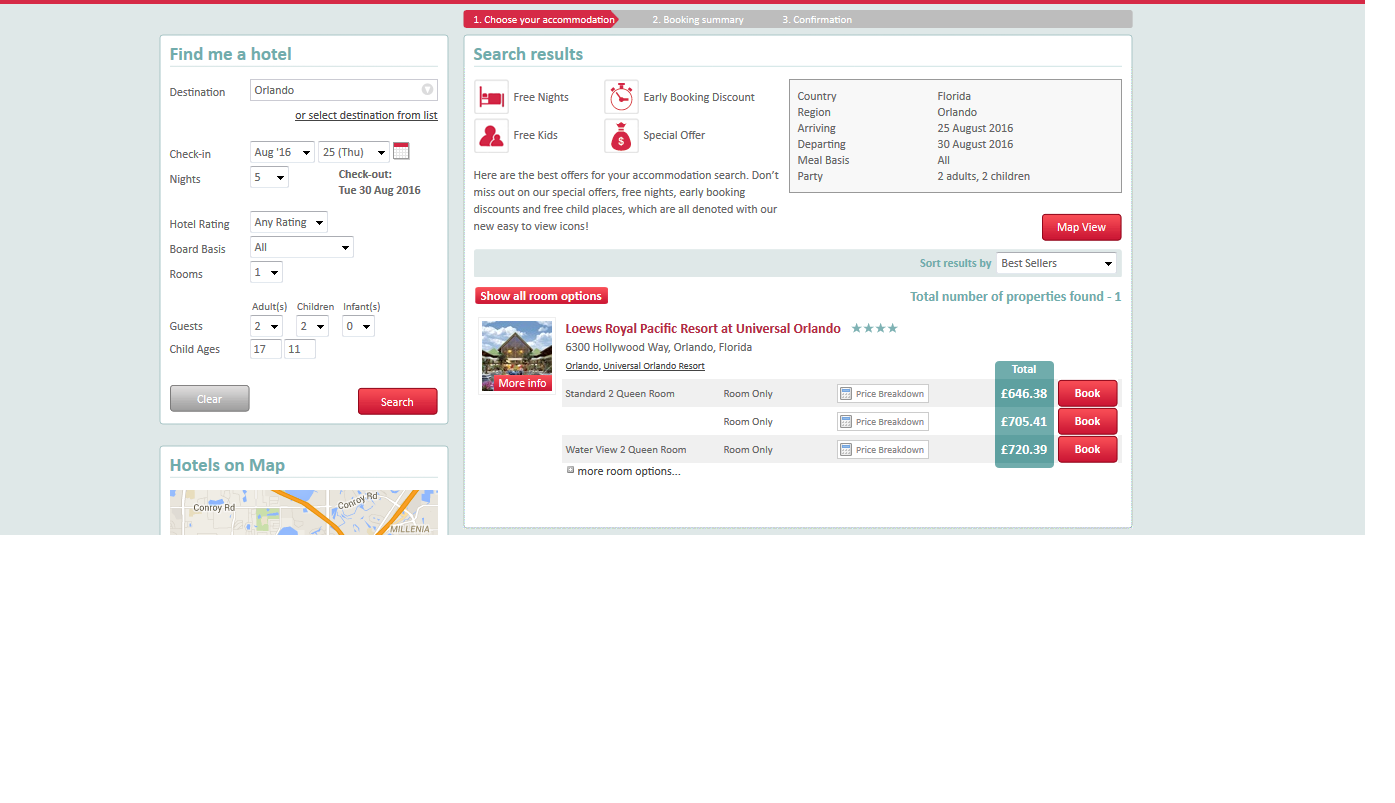Open Map View of results
This screenshot has height=803, width=1395.
1082,227
